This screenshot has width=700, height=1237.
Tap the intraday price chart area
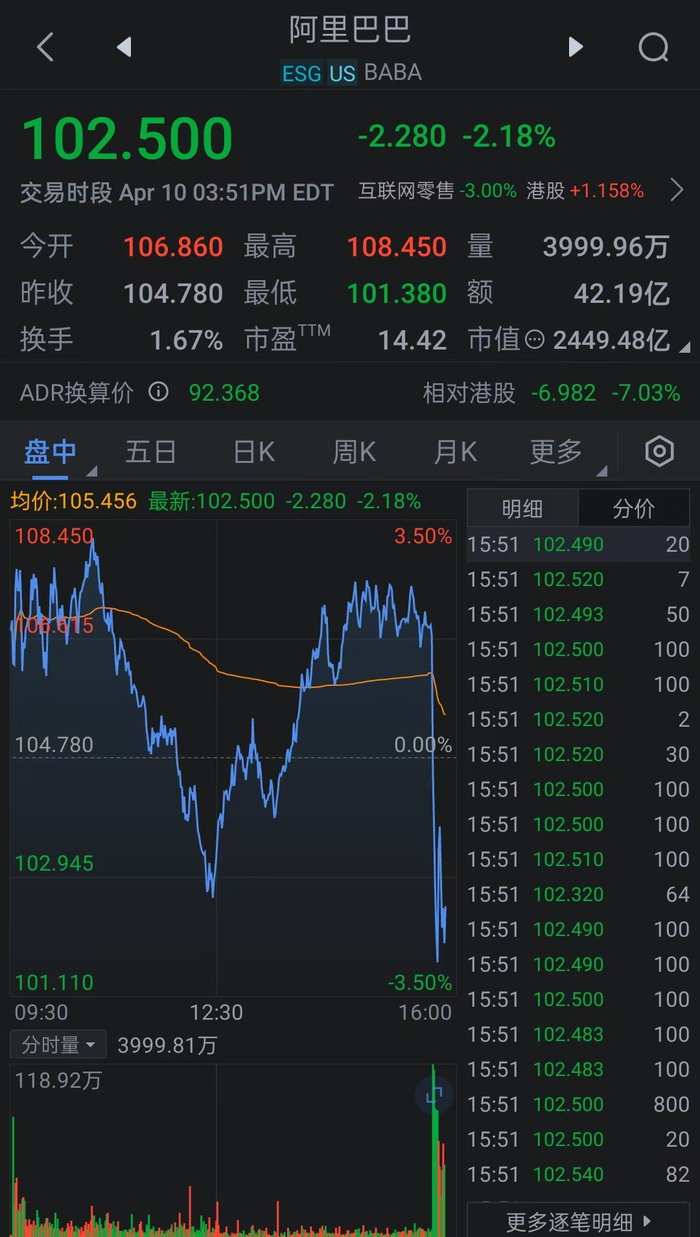pos(233,758)
